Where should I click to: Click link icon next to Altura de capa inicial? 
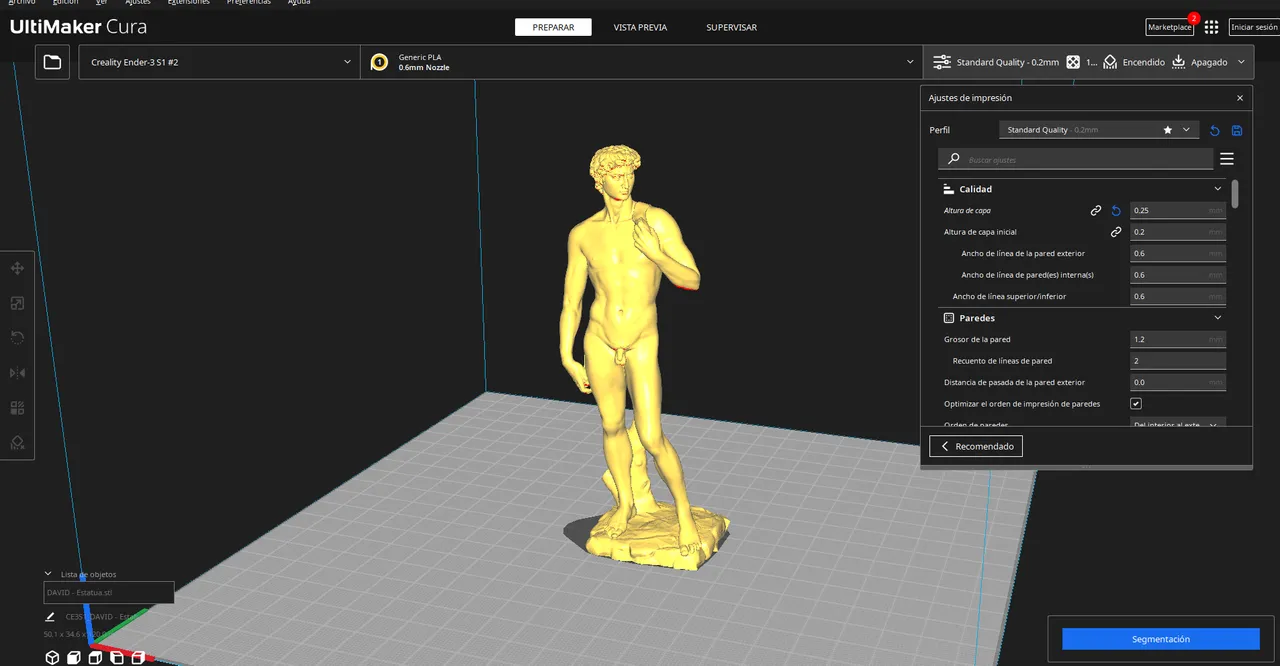pyautogui.click(x=1116, y=232)
